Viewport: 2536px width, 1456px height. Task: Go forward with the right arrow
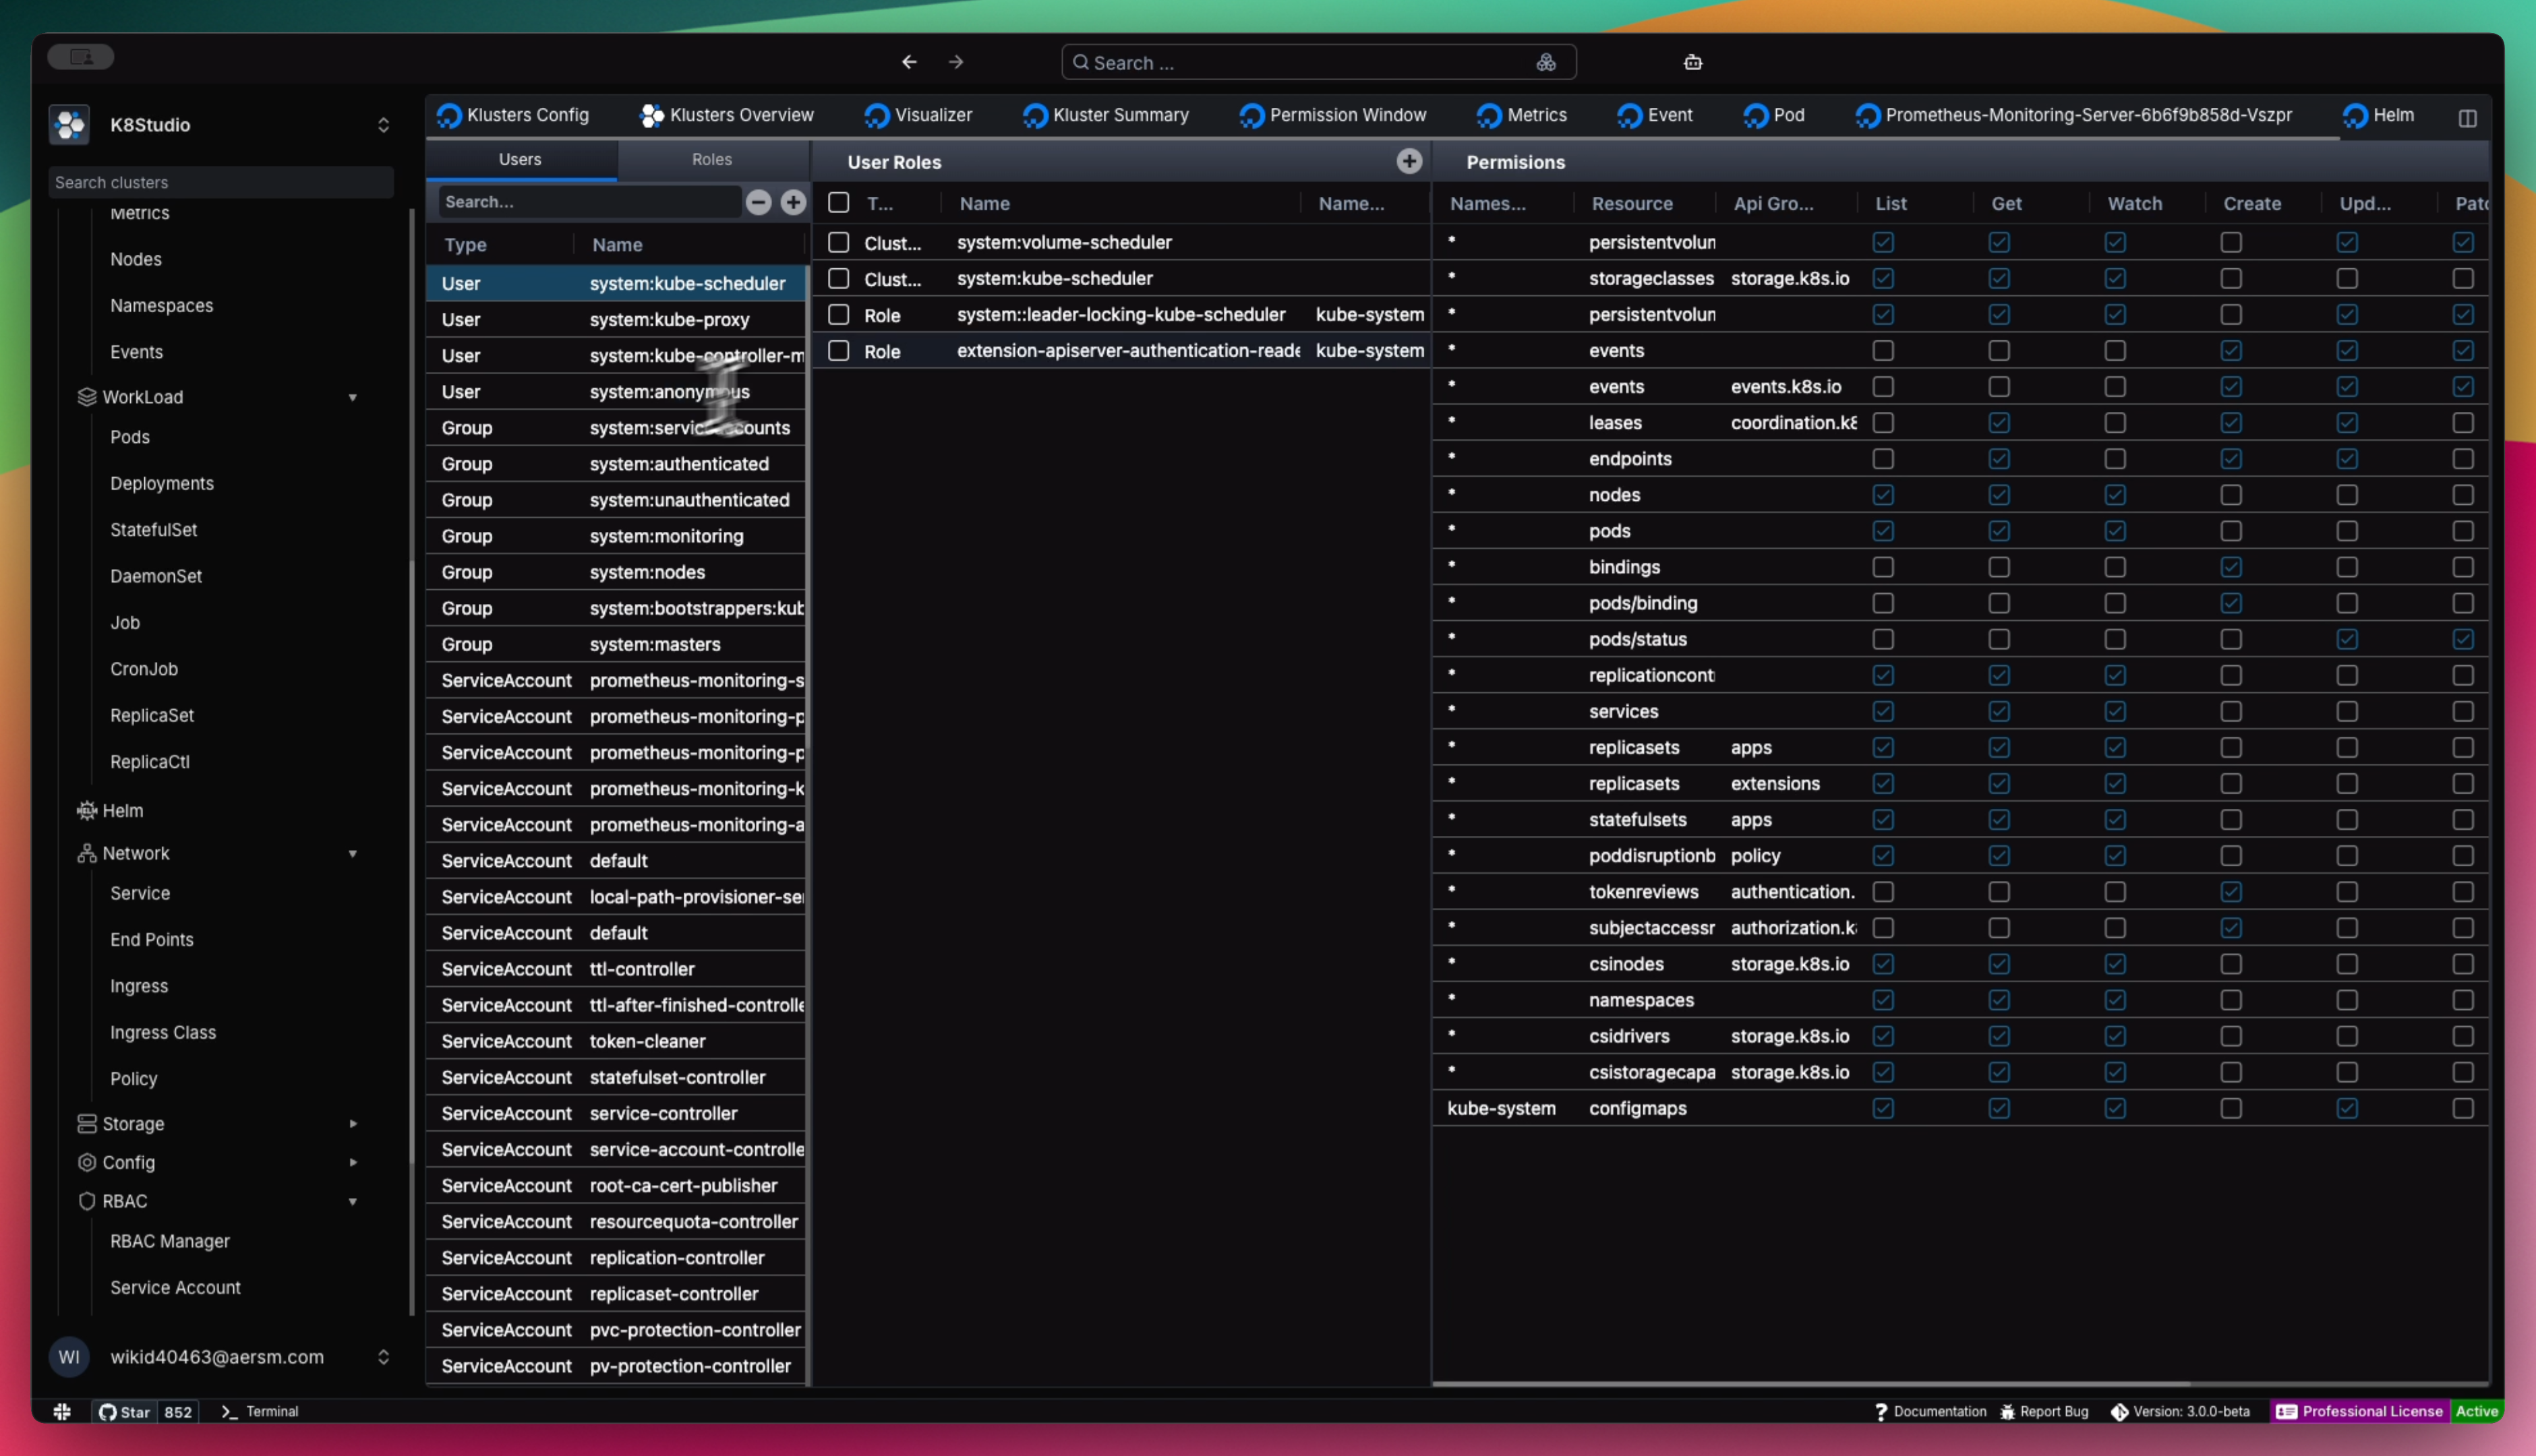coord(956,62)
